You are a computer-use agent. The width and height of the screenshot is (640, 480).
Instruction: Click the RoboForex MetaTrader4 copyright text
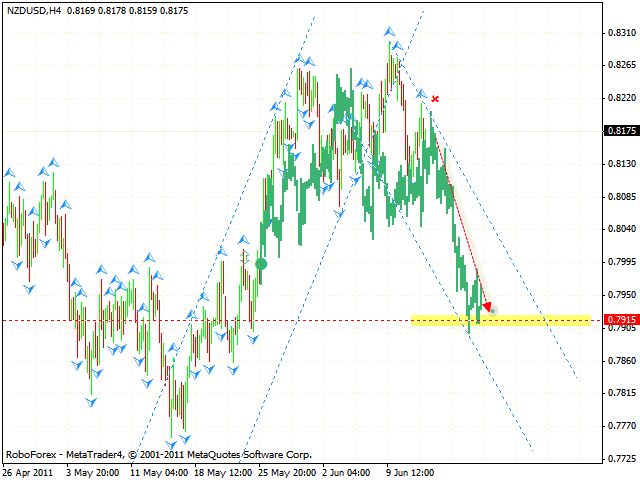158,453
